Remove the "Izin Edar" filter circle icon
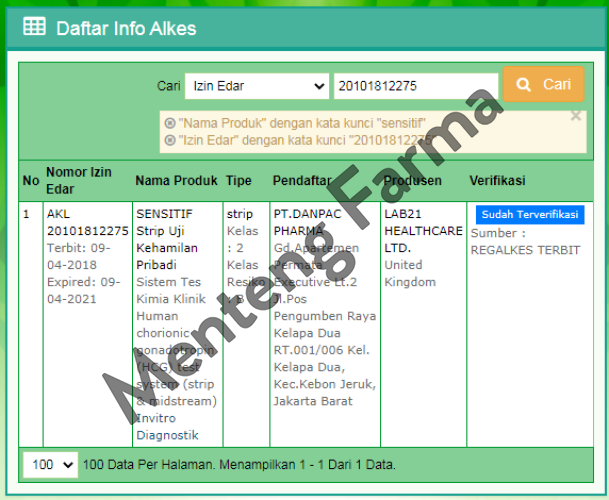Image resolution: width=609 pixels, height=500 pixels. (170, 140)
